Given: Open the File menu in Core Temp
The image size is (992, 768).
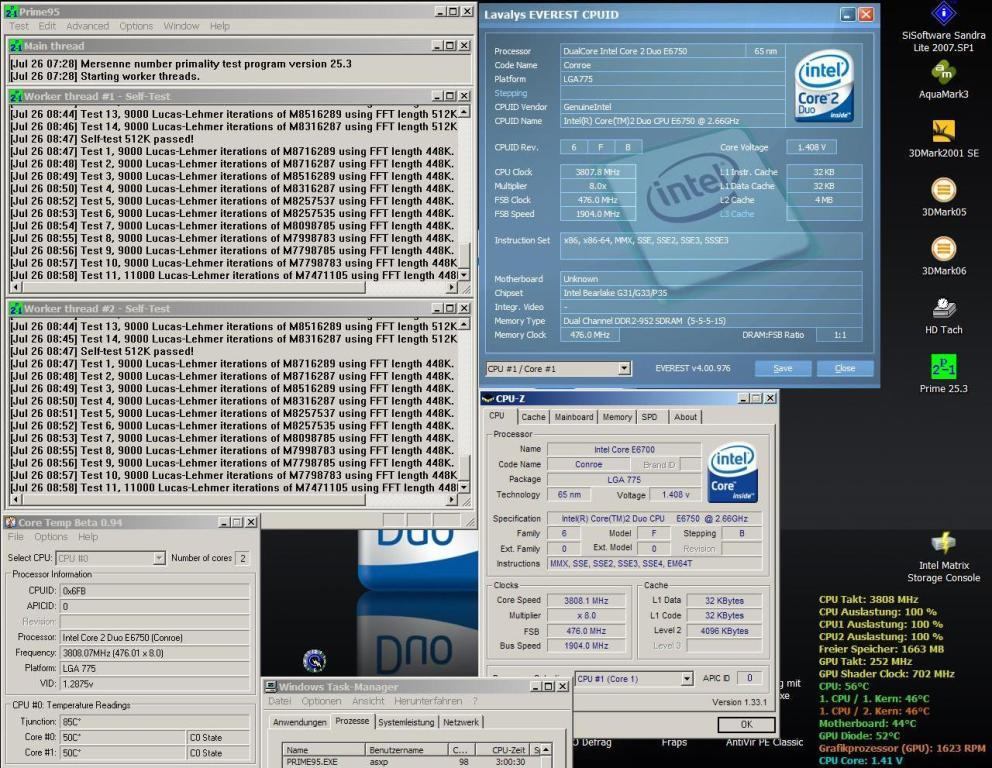Looking at the screenshot, I should point(15,536).
